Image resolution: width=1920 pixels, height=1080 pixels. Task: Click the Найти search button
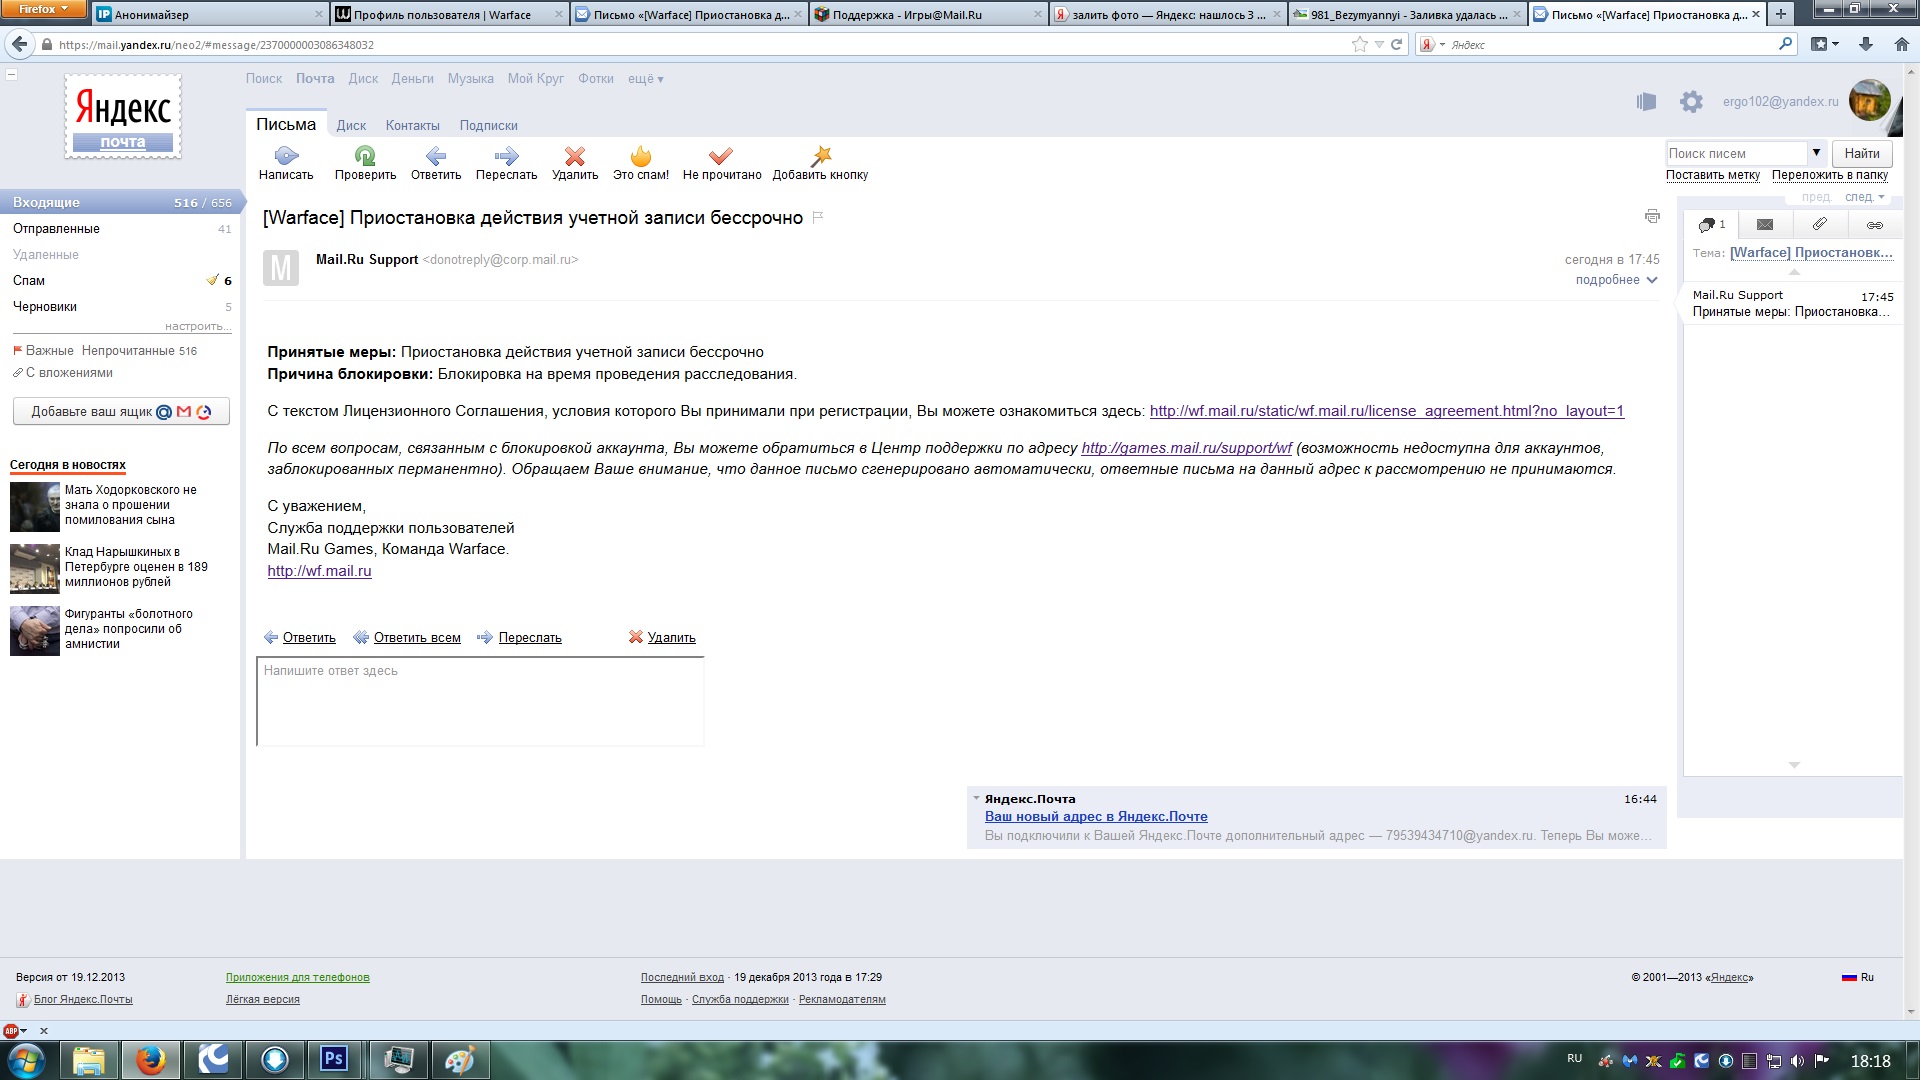pyautogui.click(x=1862, y=153)
